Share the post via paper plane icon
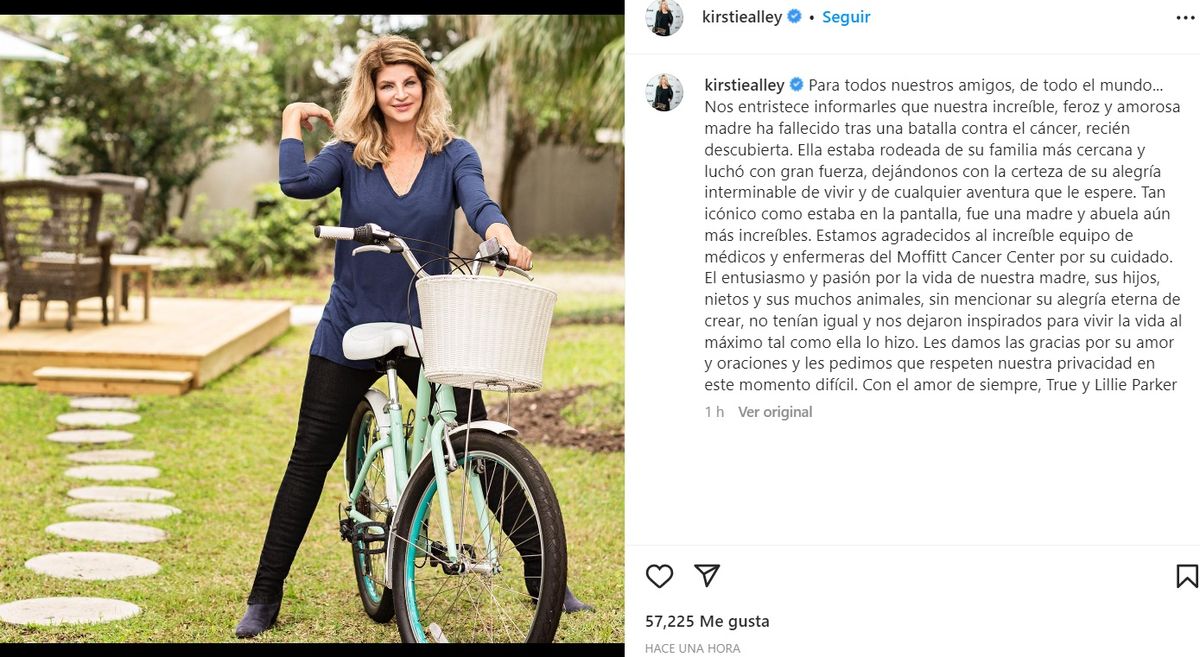 coord(707,576)
